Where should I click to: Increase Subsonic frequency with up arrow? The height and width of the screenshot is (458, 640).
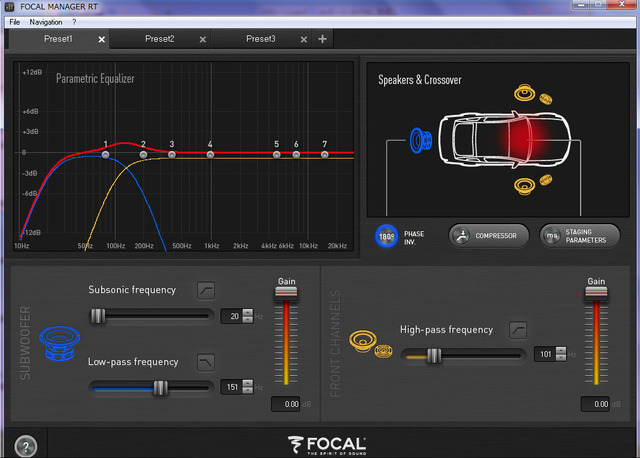click(x=247, y=313)
